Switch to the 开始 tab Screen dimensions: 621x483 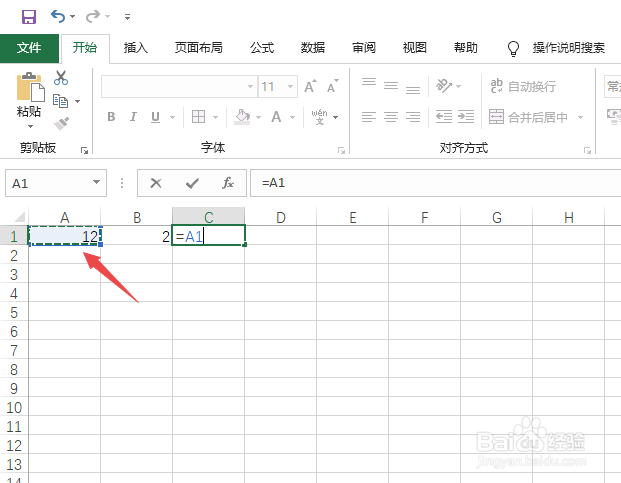(85, 48)
